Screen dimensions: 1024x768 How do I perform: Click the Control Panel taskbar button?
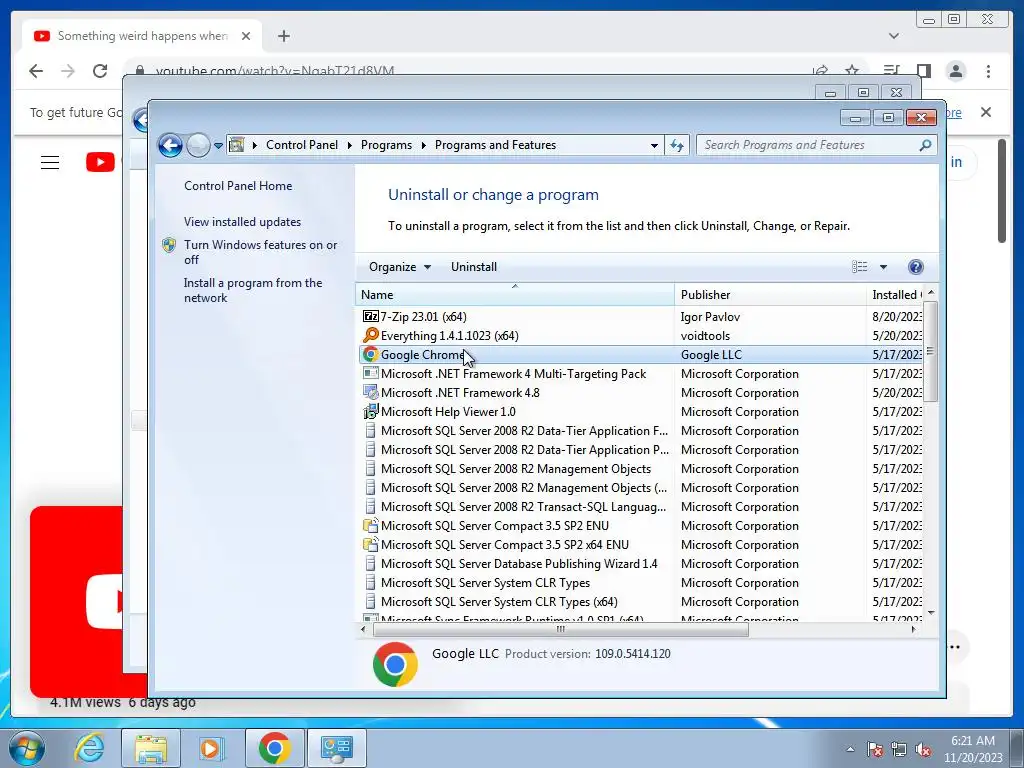[336, 748]
